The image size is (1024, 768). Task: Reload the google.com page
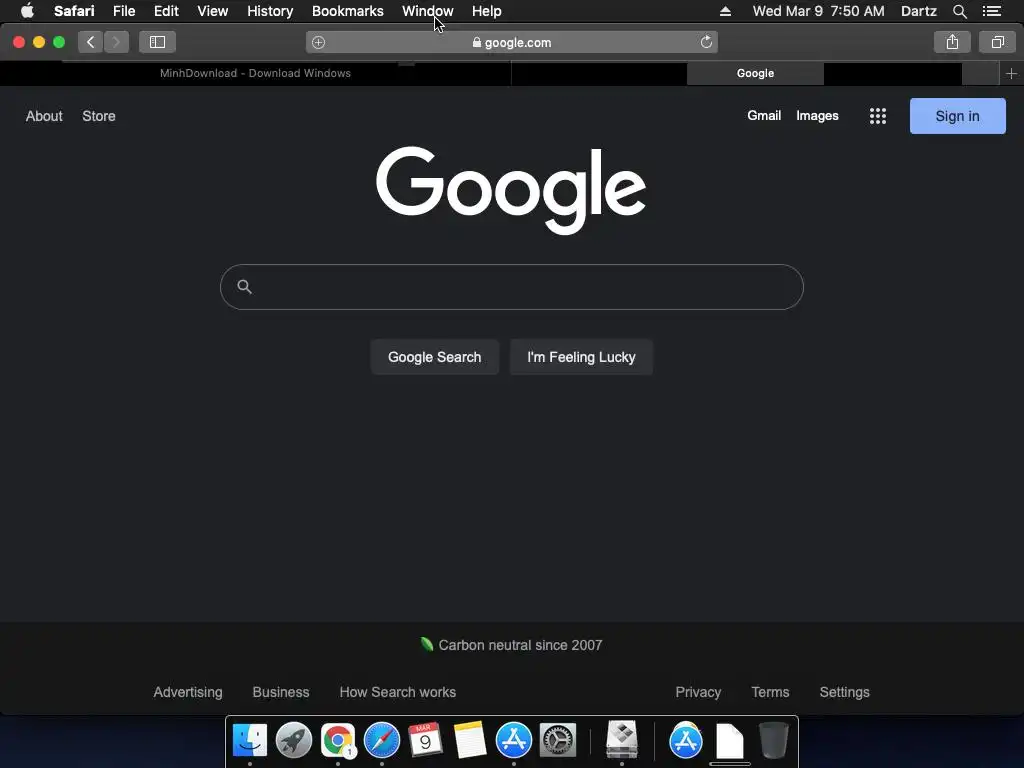[706, 42]
